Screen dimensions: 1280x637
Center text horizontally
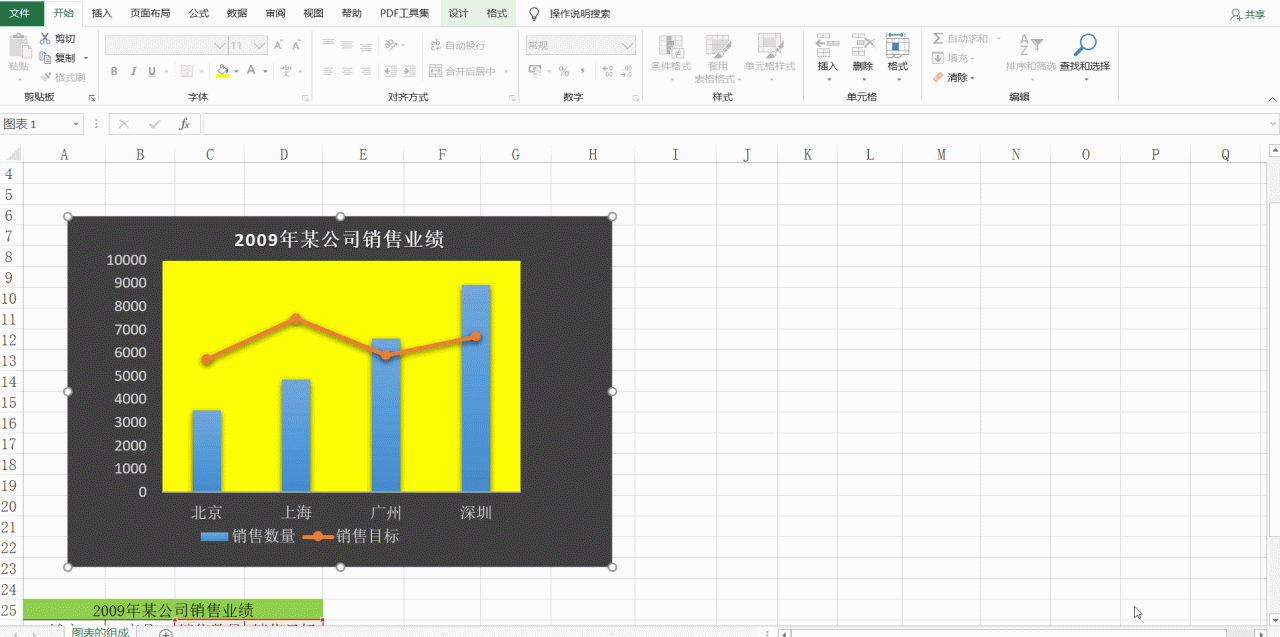point(347,71)
